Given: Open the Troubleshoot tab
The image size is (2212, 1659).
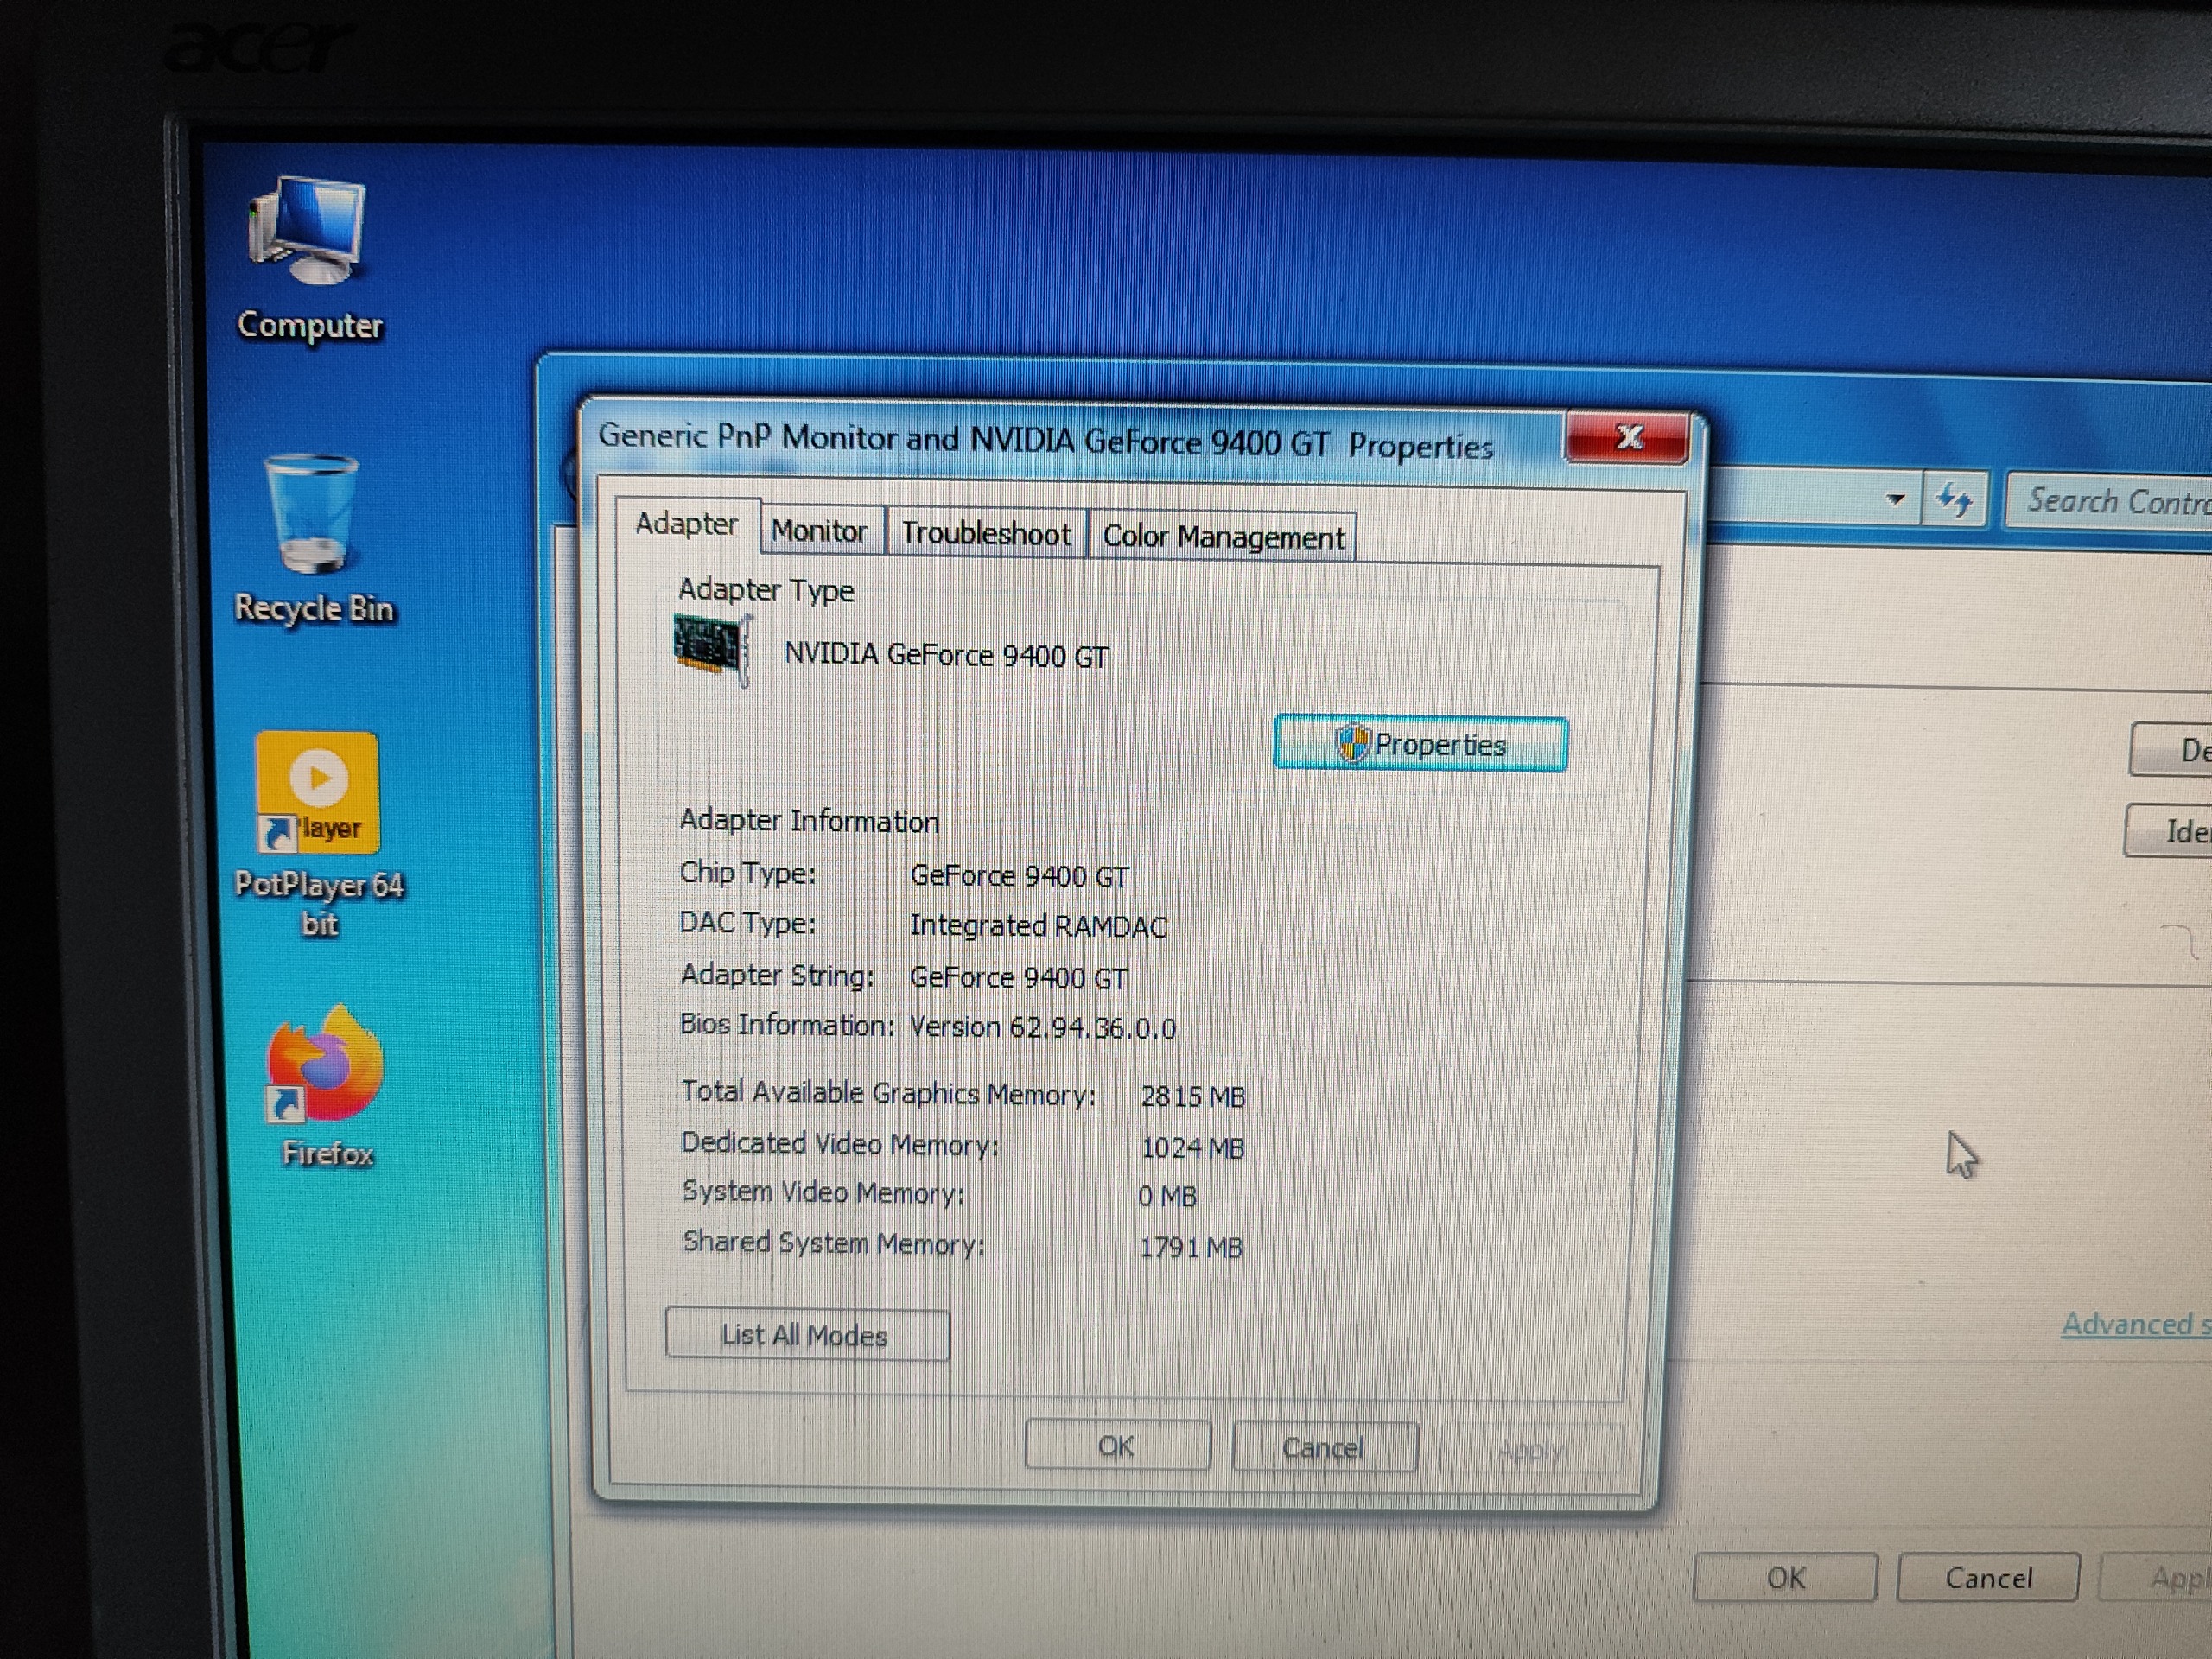Looking at the screenshot, I should tap(986, 533).
